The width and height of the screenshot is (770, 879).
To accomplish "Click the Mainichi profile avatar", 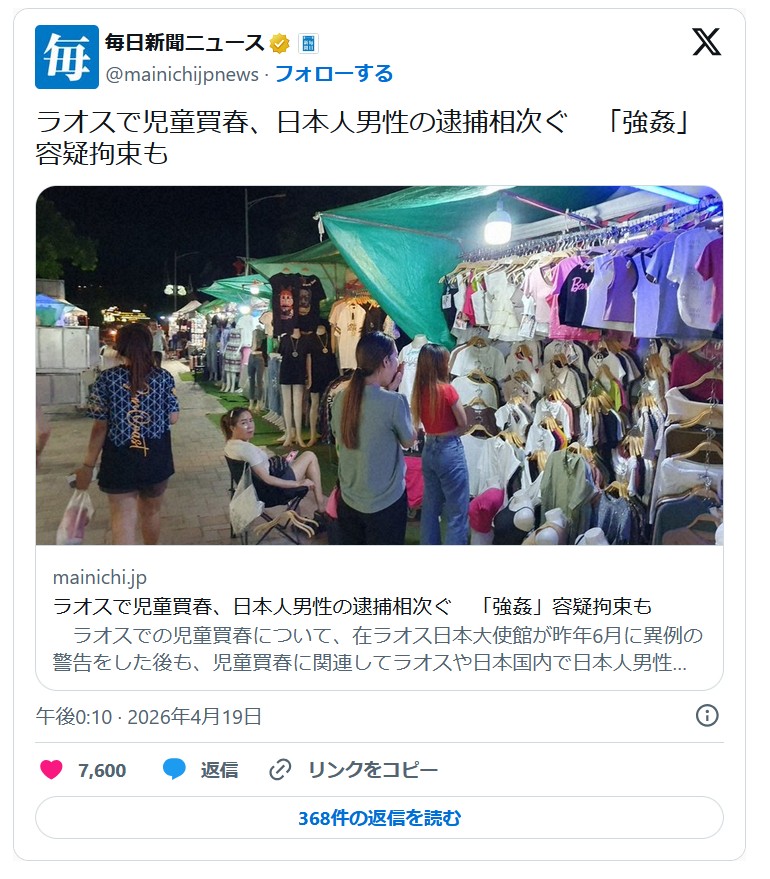I will (67, 57).
